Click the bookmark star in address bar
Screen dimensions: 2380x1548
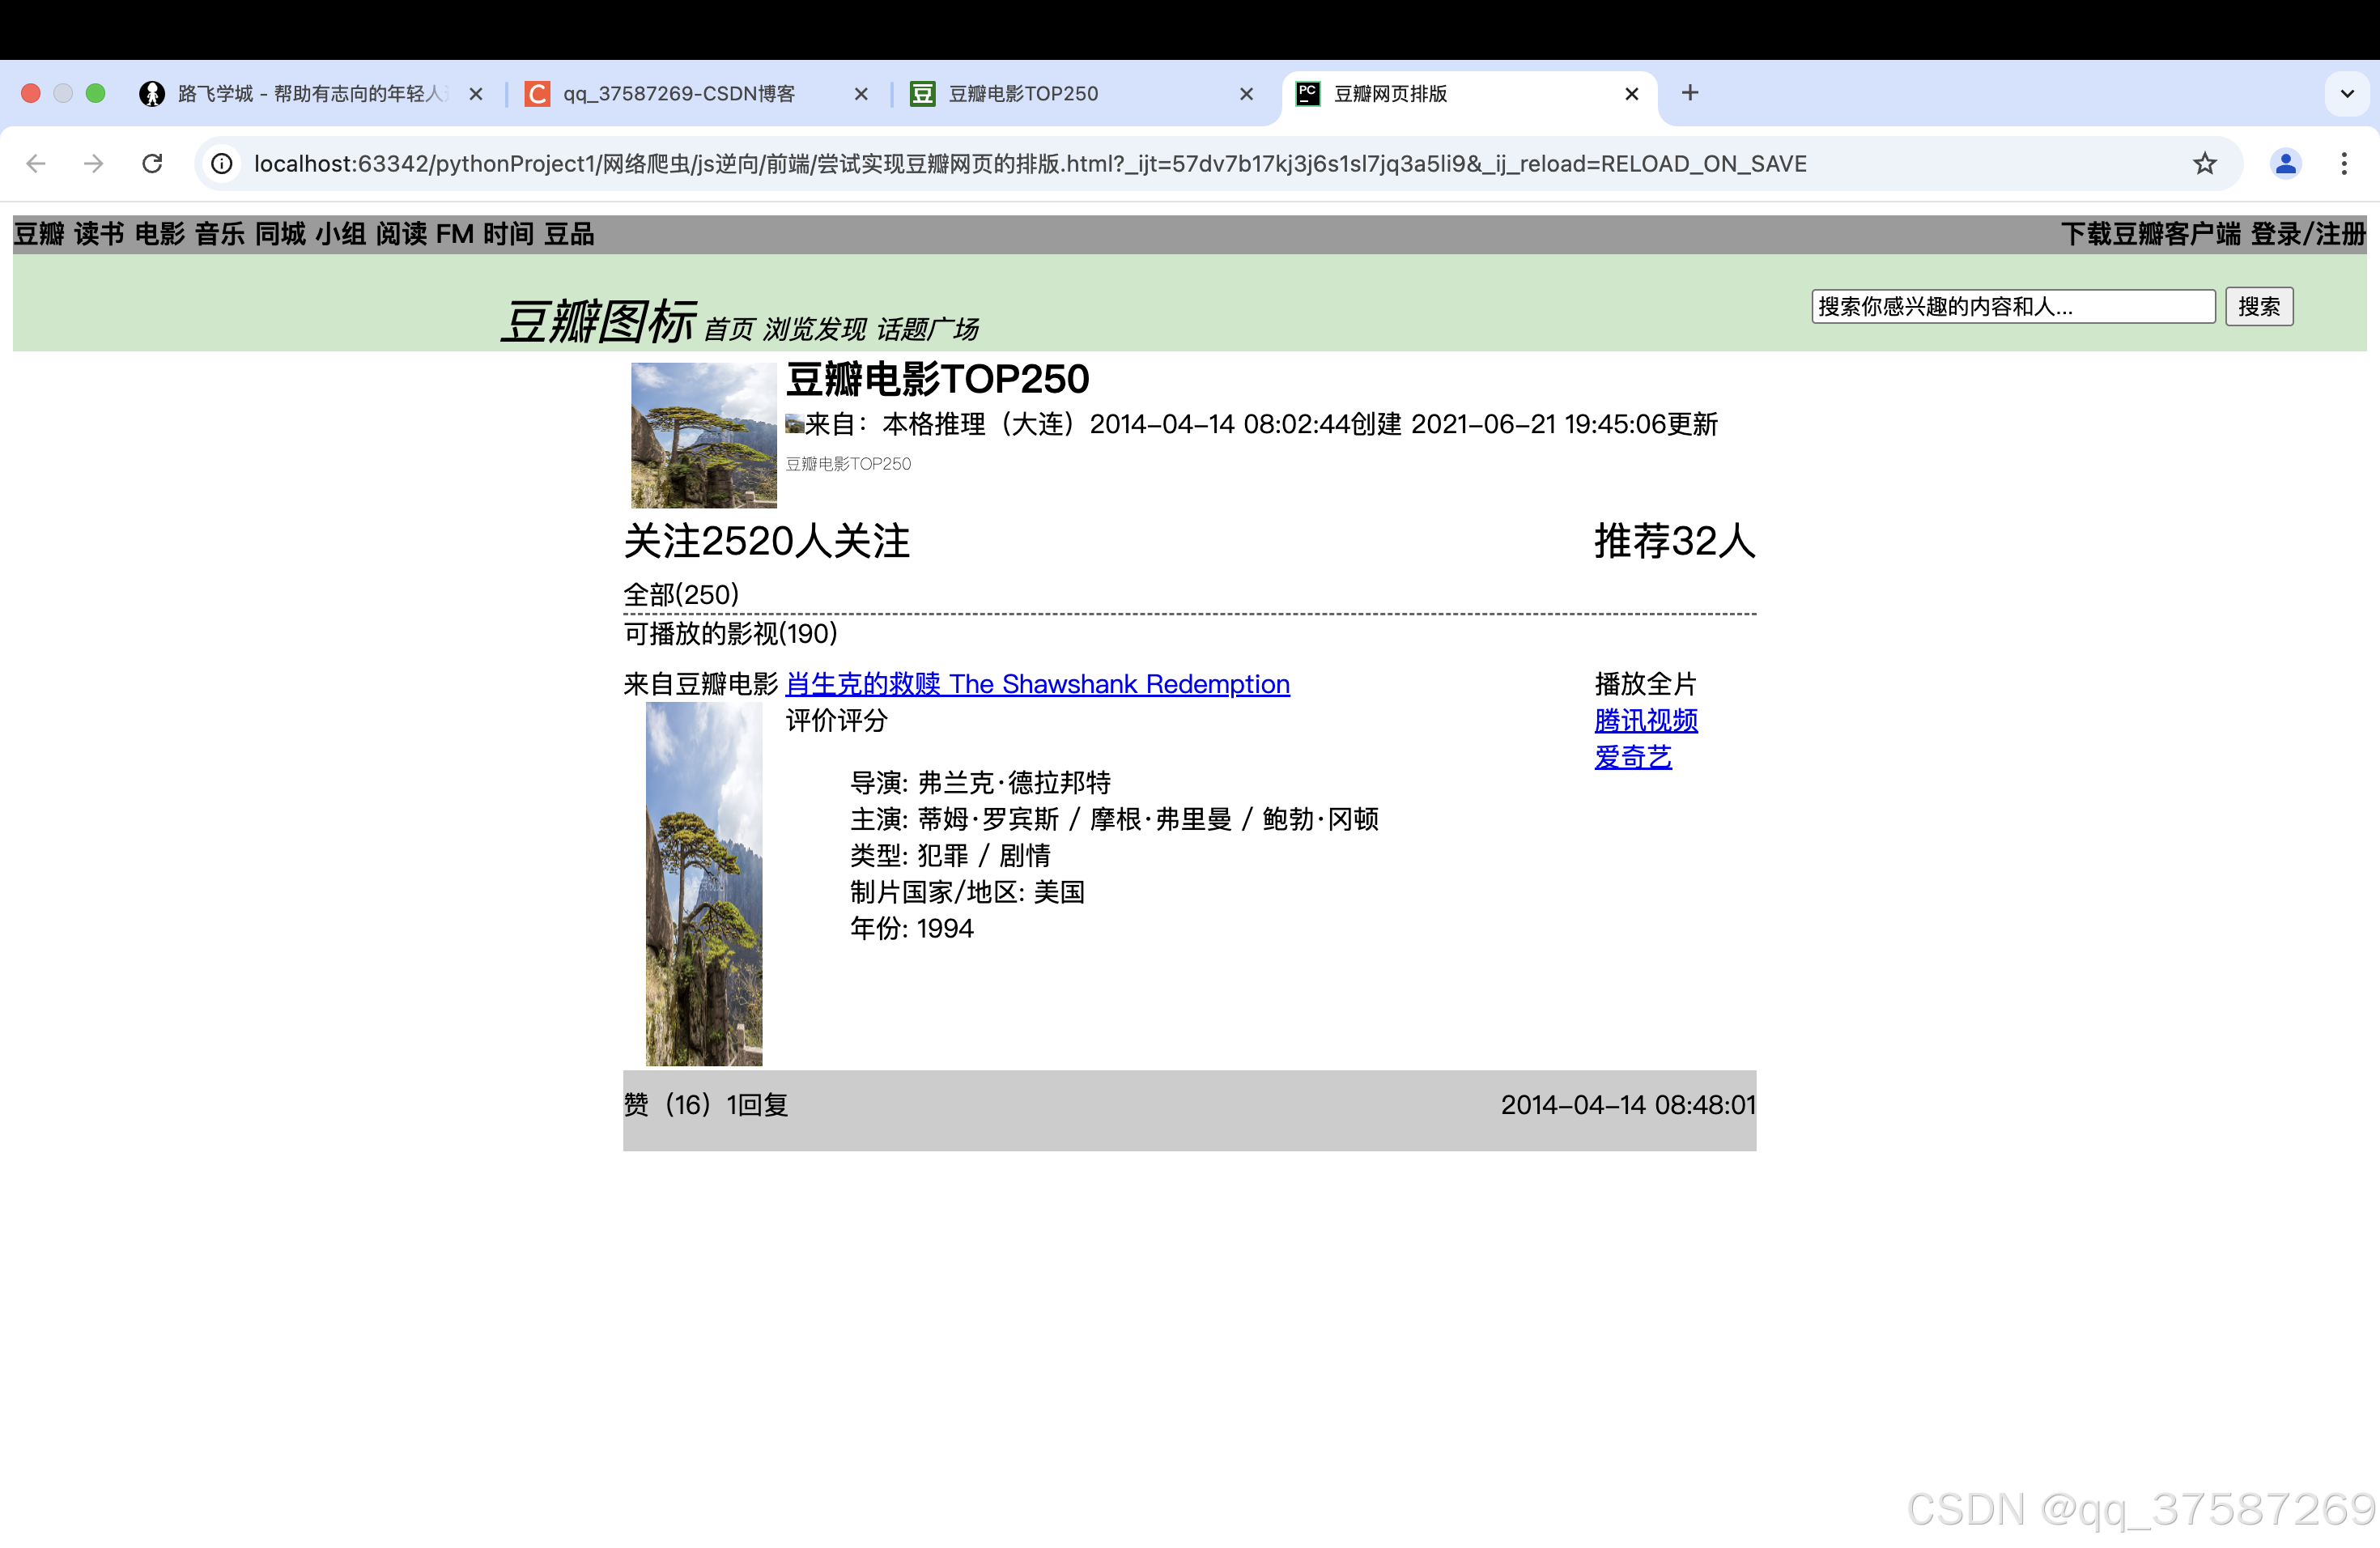pos(2204,163)
